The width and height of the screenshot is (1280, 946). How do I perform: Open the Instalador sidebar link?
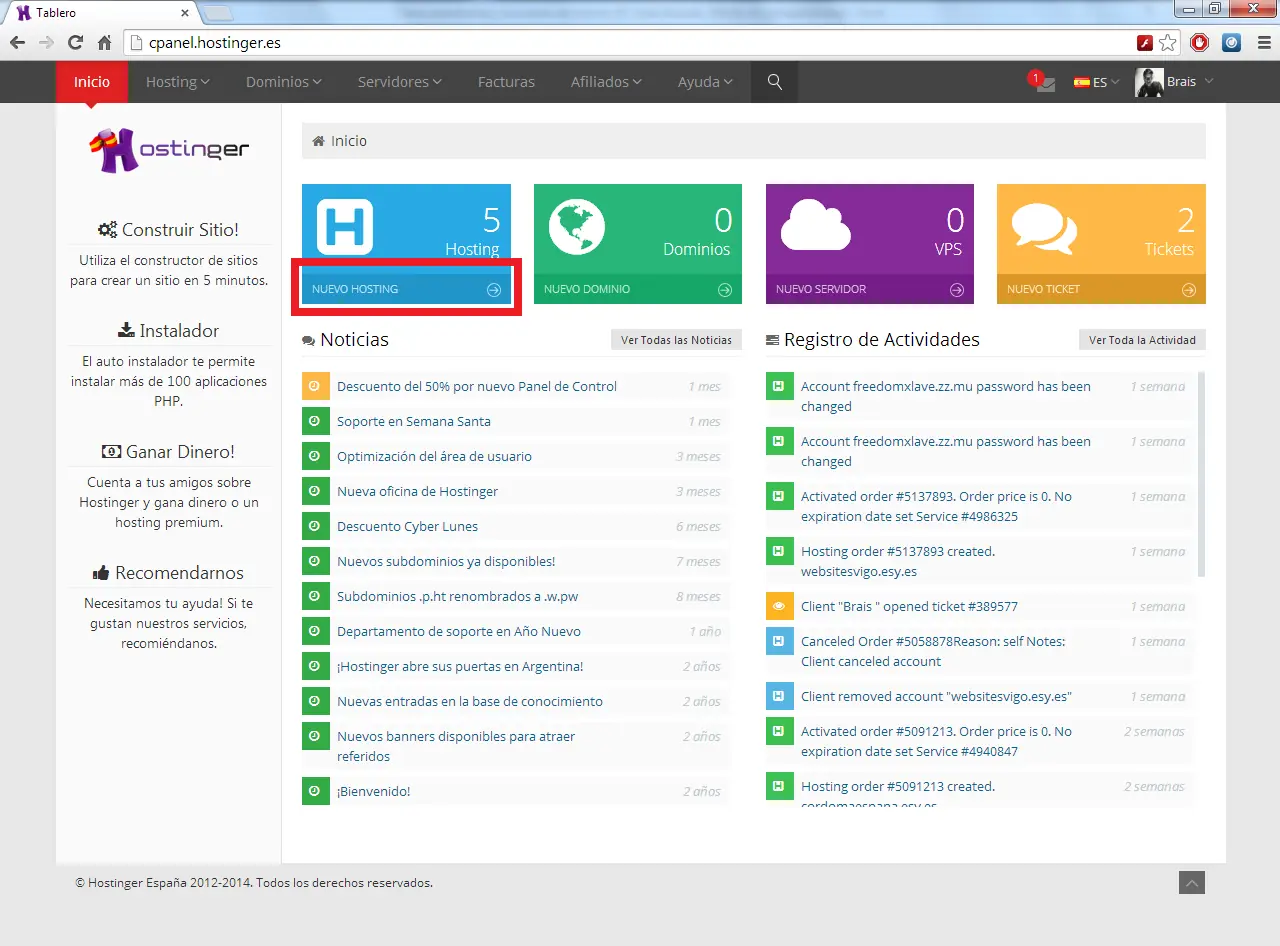click(x=168, y=331)
